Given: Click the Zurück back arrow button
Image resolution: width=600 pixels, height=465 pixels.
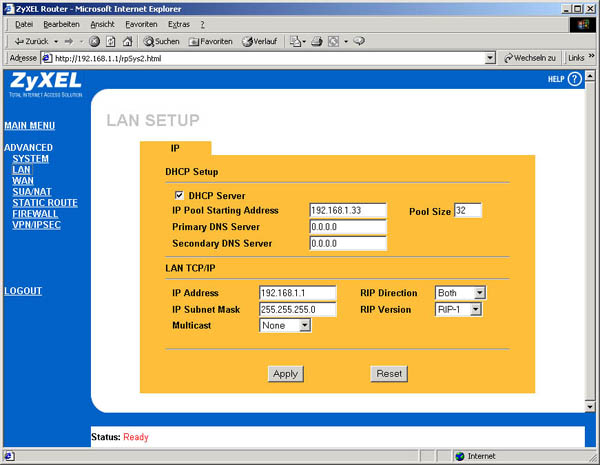Looking at the screenshot, I should tap(30, 41).
